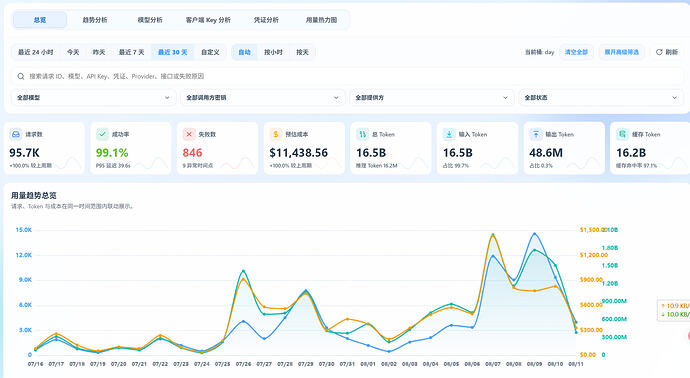Click the 缓存命中率 97.1% text
This screenshot has height=378, width=690.
[x=636, y=166]
